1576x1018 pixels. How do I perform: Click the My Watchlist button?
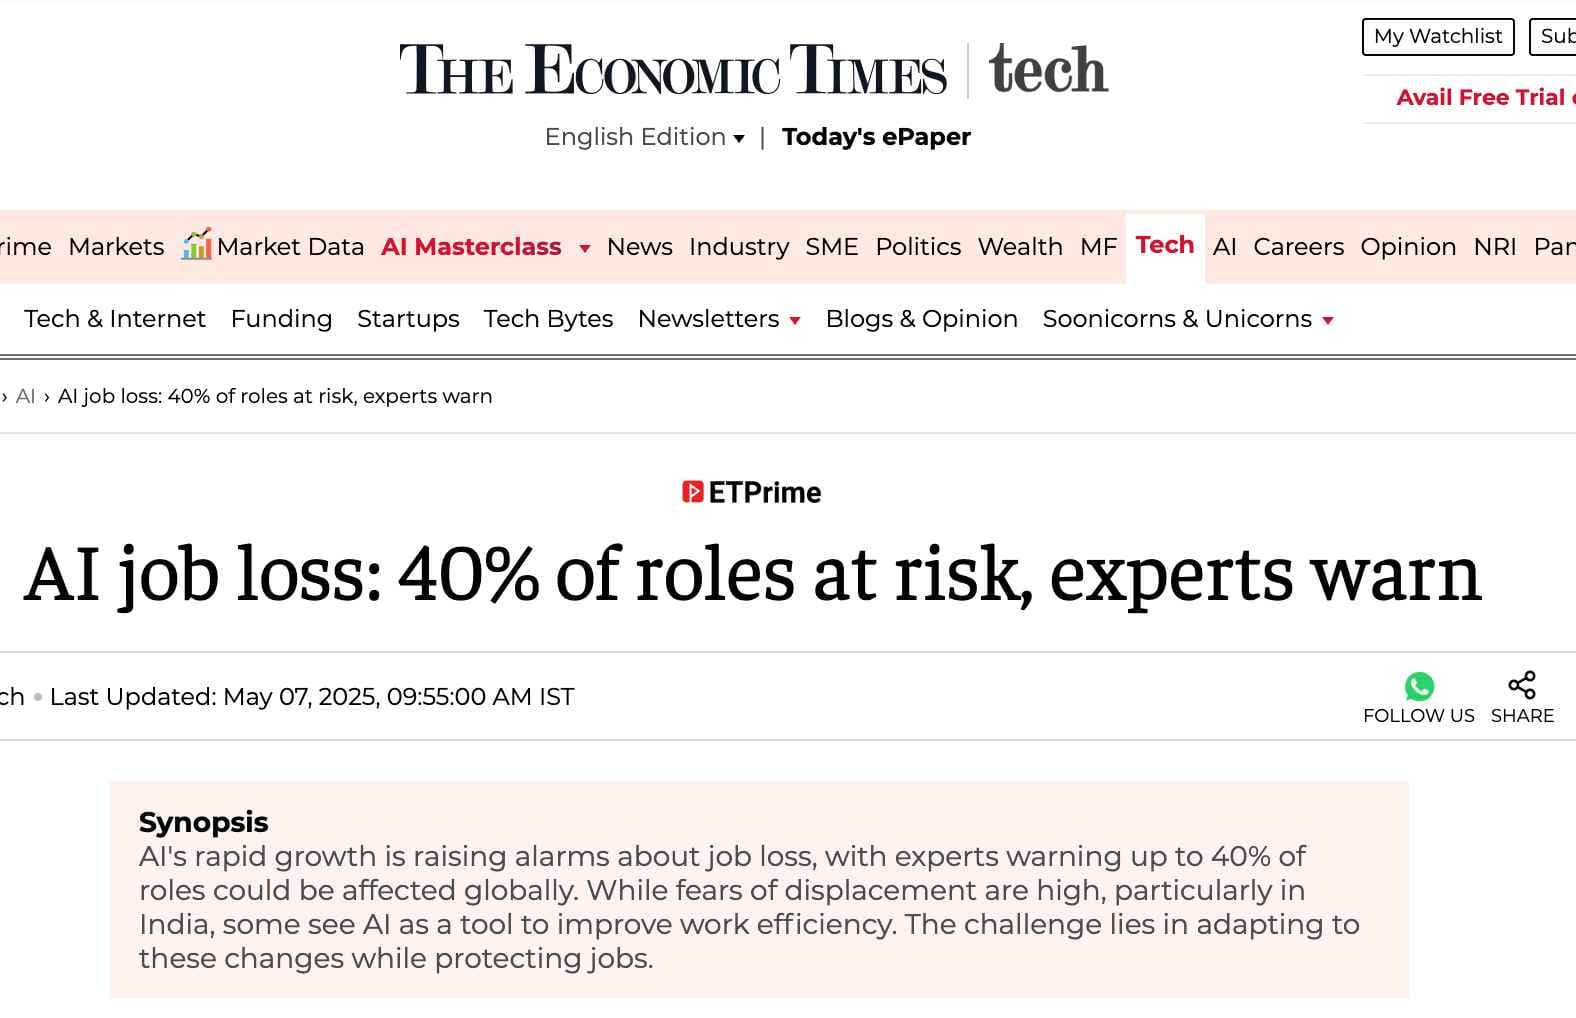coord(1438,37)
